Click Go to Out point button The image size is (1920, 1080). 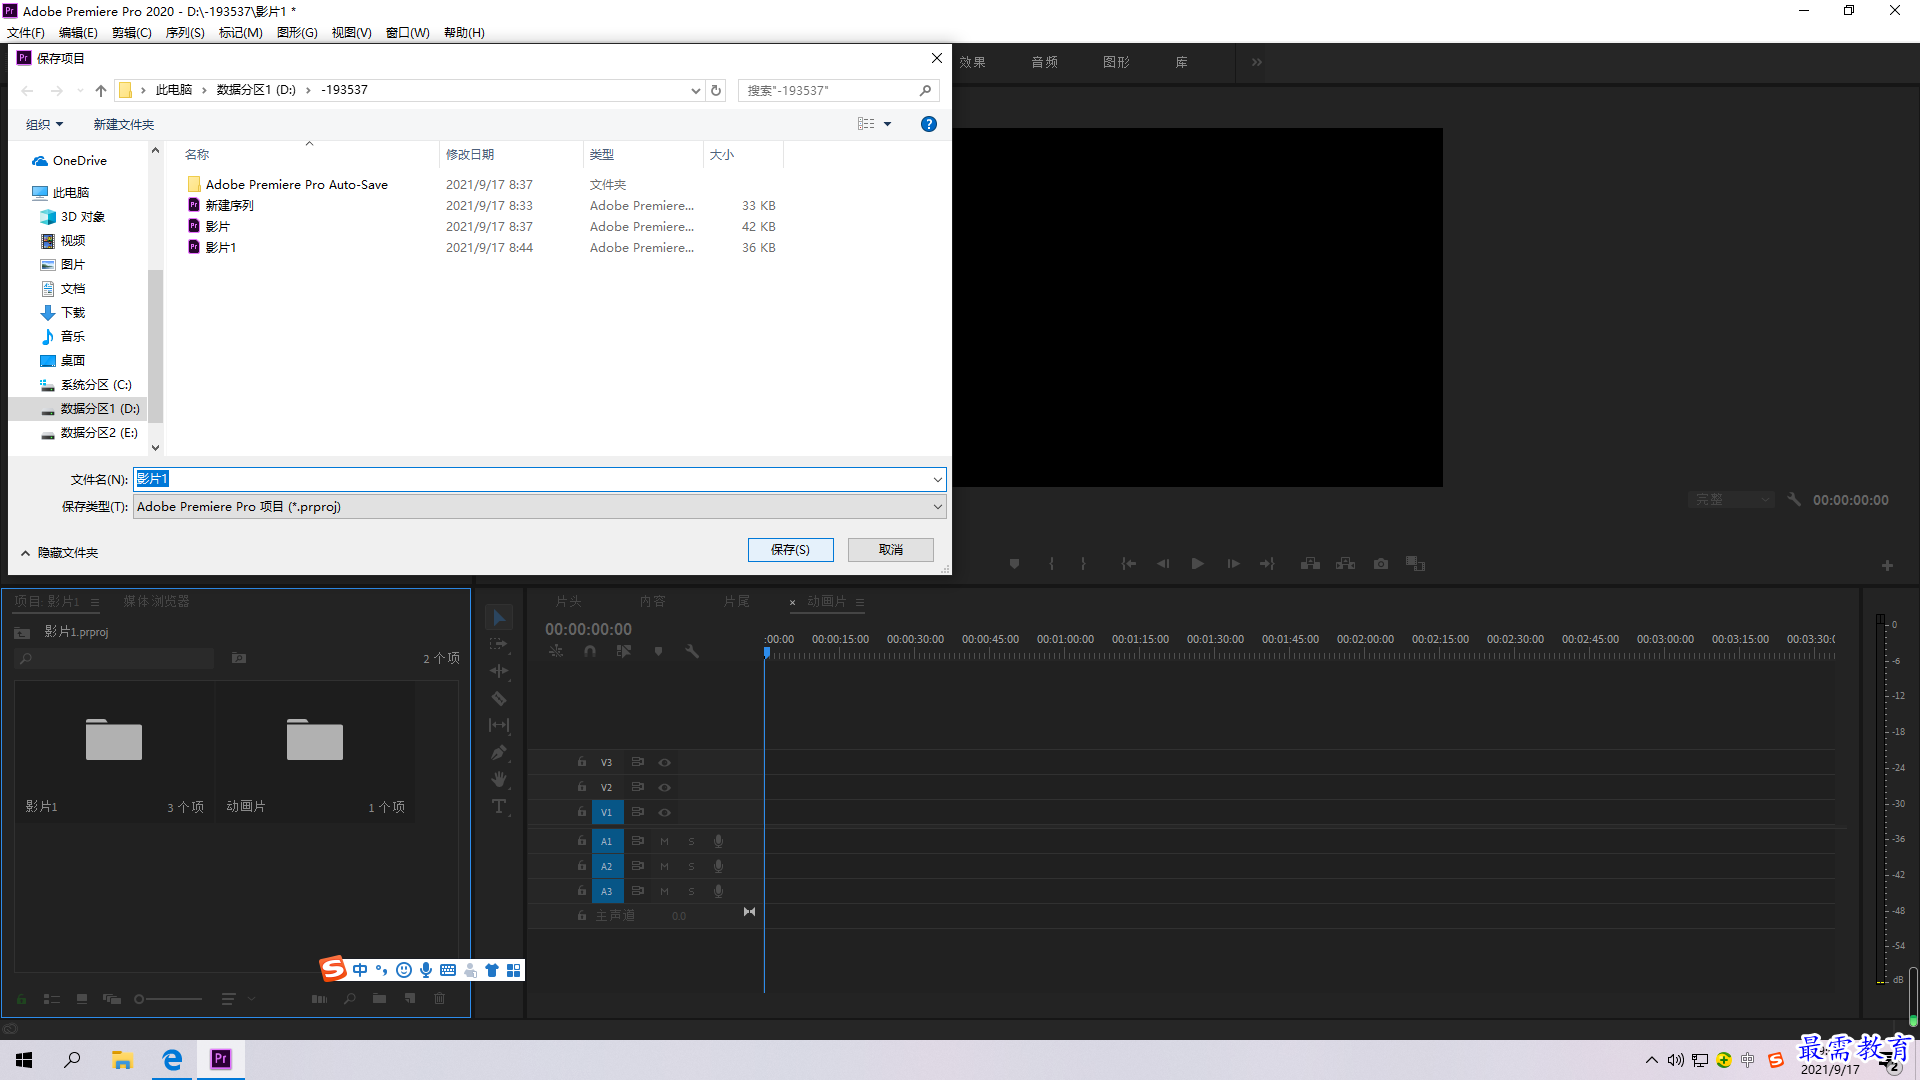(1267, 564)
